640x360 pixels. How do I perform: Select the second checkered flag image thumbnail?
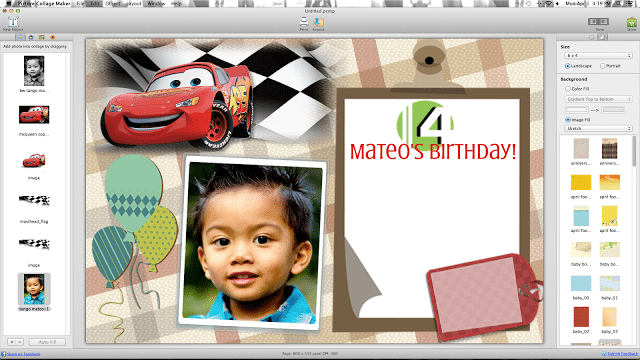coord(34,244)
